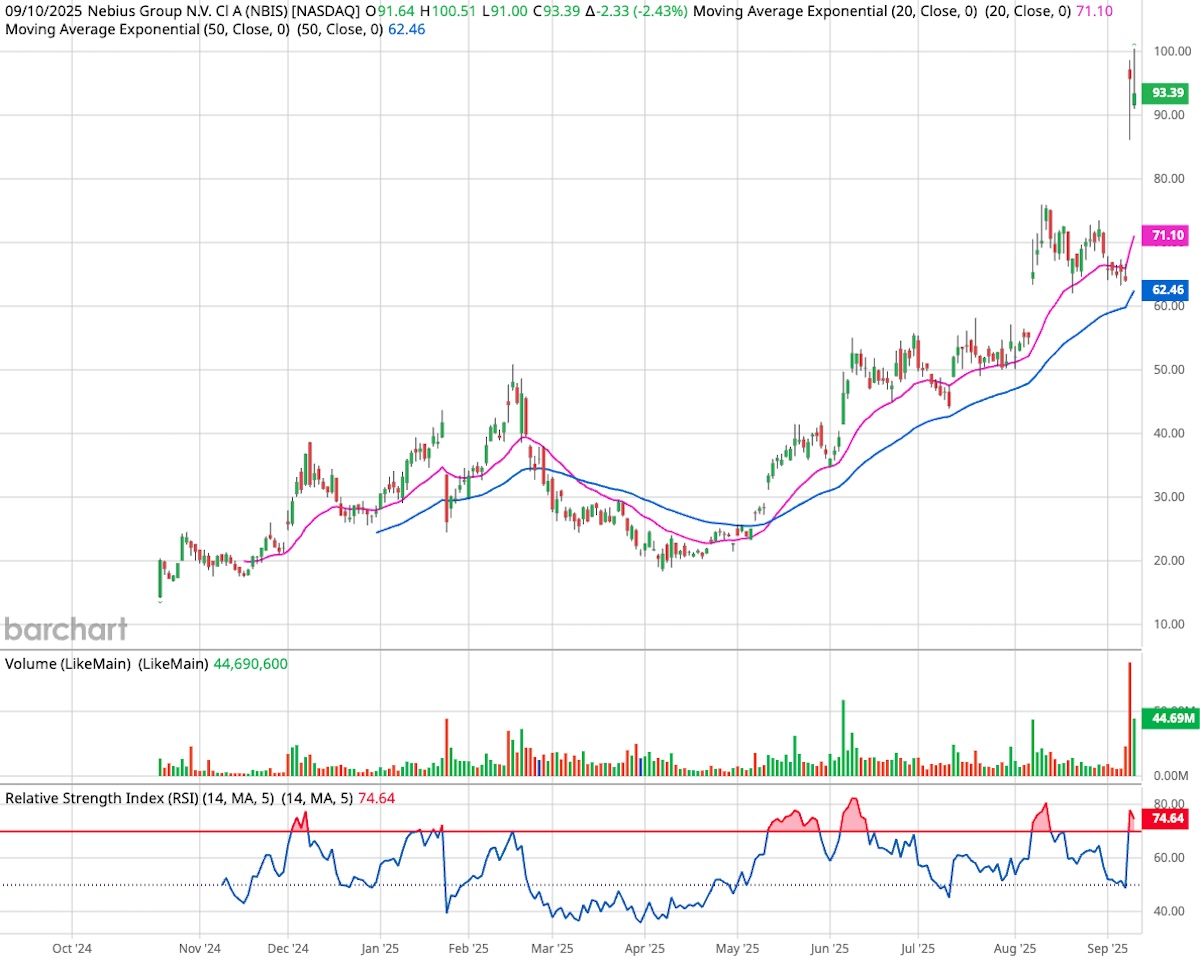This screenshot has height=963, width=1200.
Task: Click the 44,690,600 volume reading
Action: (251, 663)
